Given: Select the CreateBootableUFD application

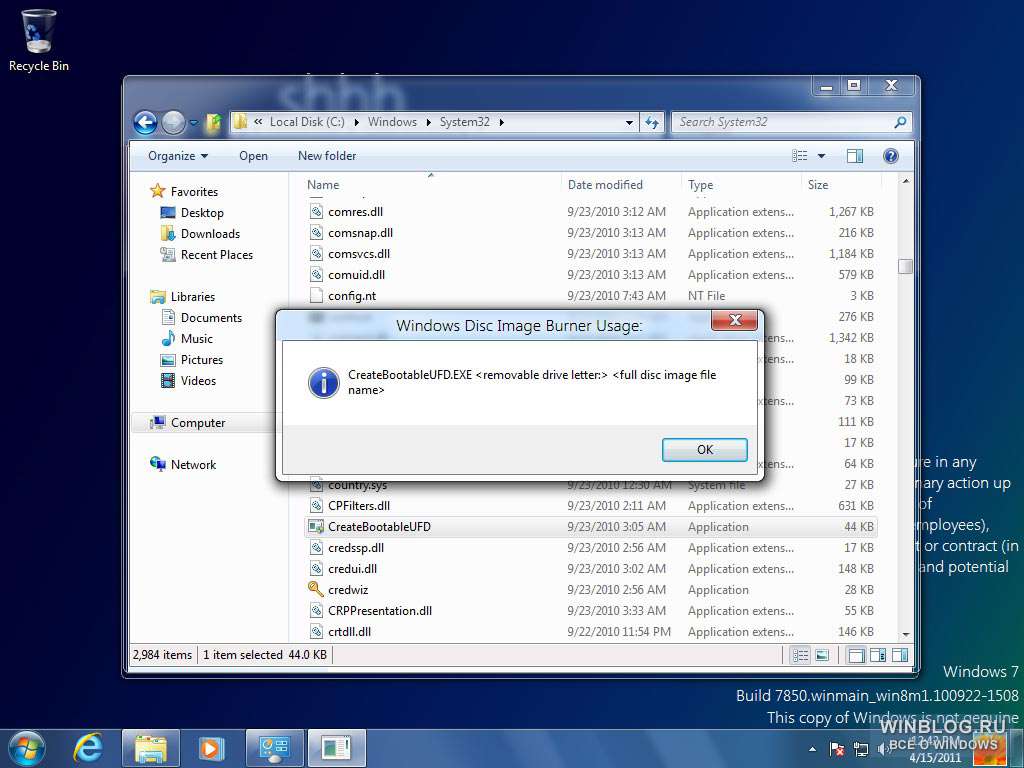Looking at the screenshot, I should click(x=590, y=526).
